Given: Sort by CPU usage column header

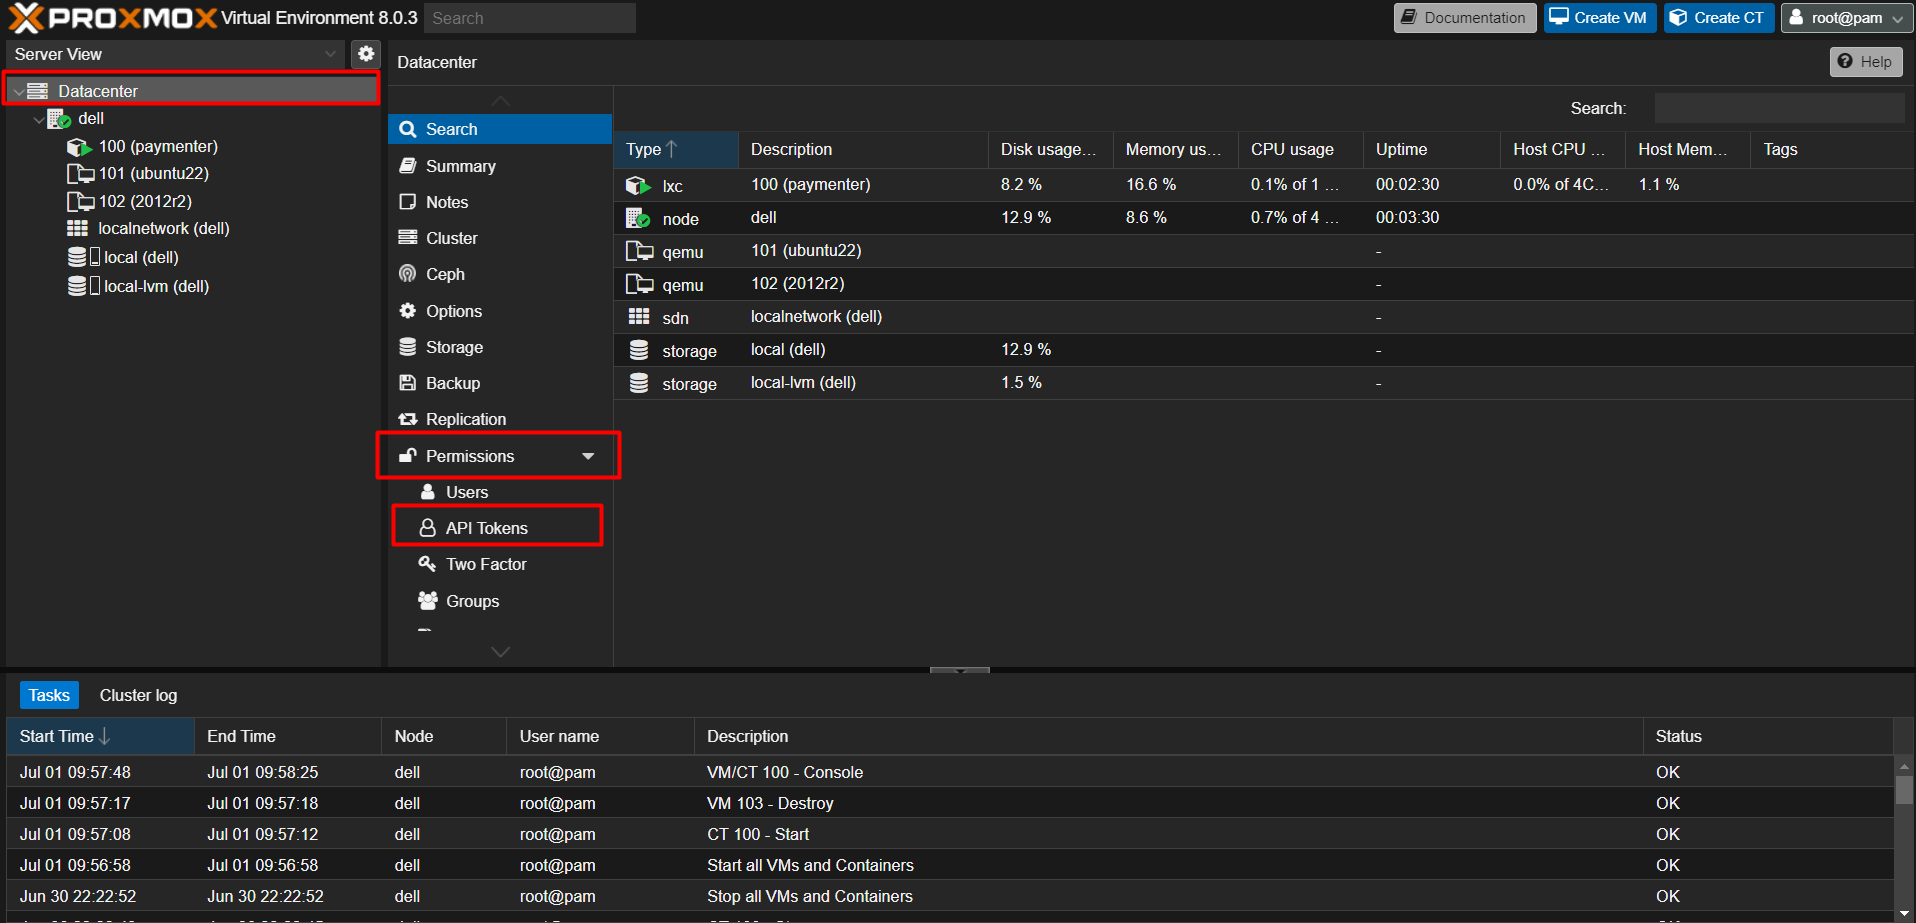Looking at the screenshot, I should coord(1300,149).
